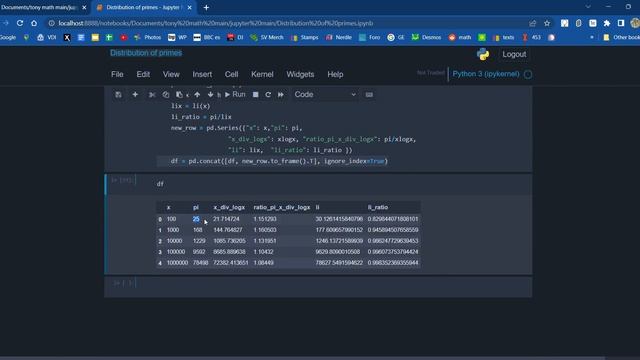Screen dimensions: 640x360
Task: Click the pi value 25 in row 0
Action: point(196,219)
